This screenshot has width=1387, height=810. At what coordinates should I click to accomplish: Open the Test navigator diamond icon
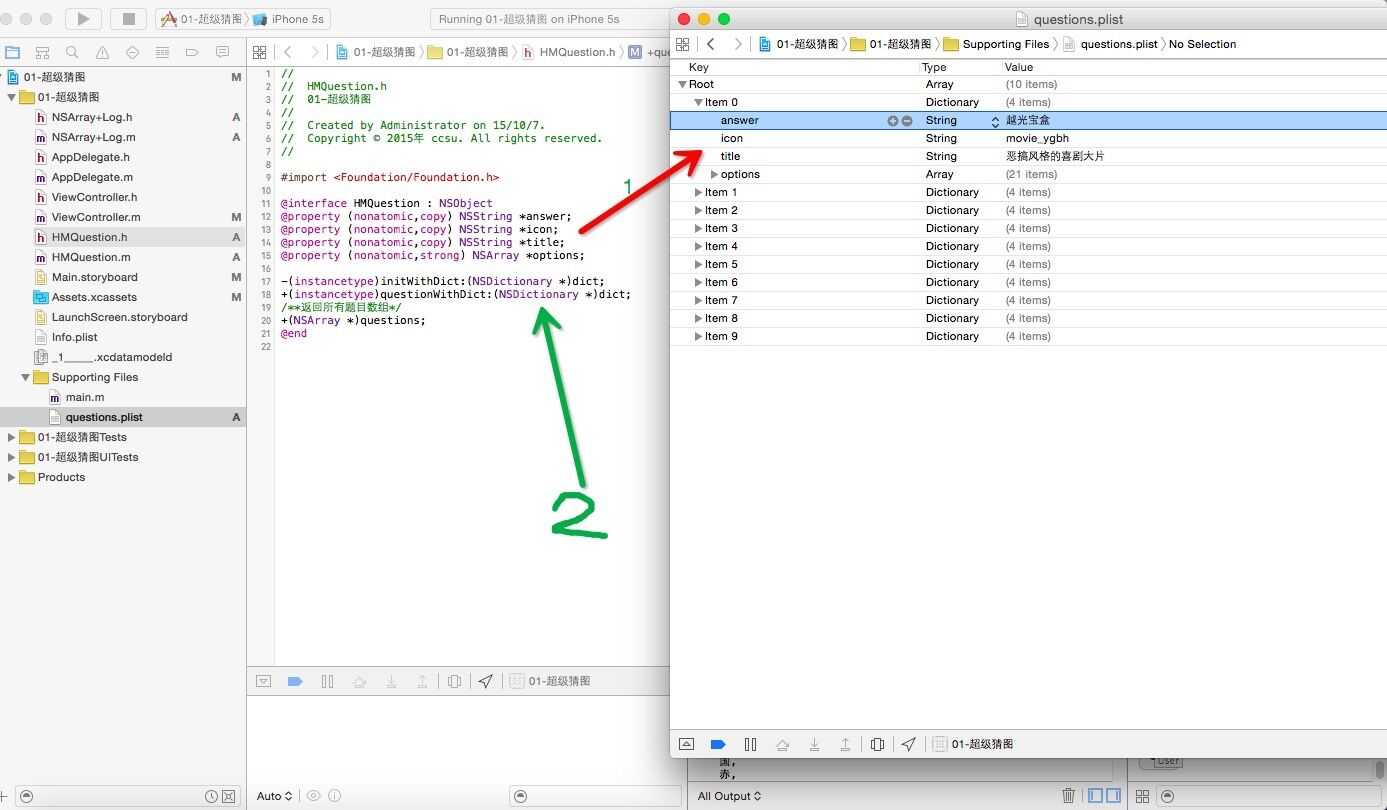[x=132, y=52]
